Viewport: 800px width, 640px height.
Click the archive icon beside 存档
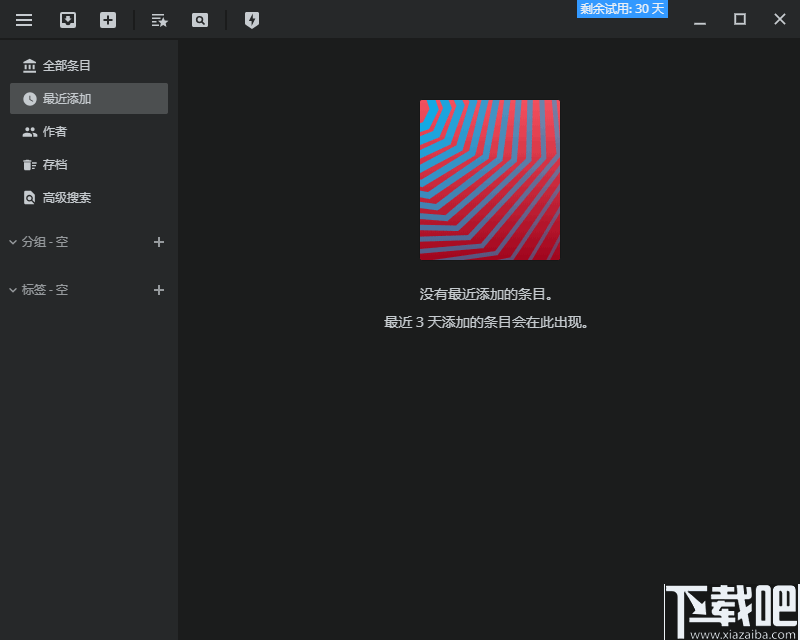pyautogui.click(x=30, y=165)
